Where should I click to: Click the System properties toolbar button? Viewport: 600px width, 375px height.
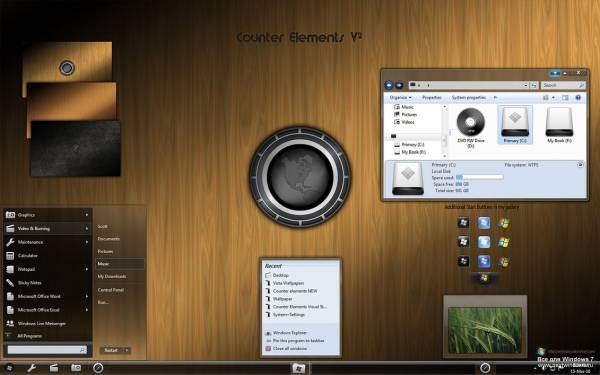(469, 98)
